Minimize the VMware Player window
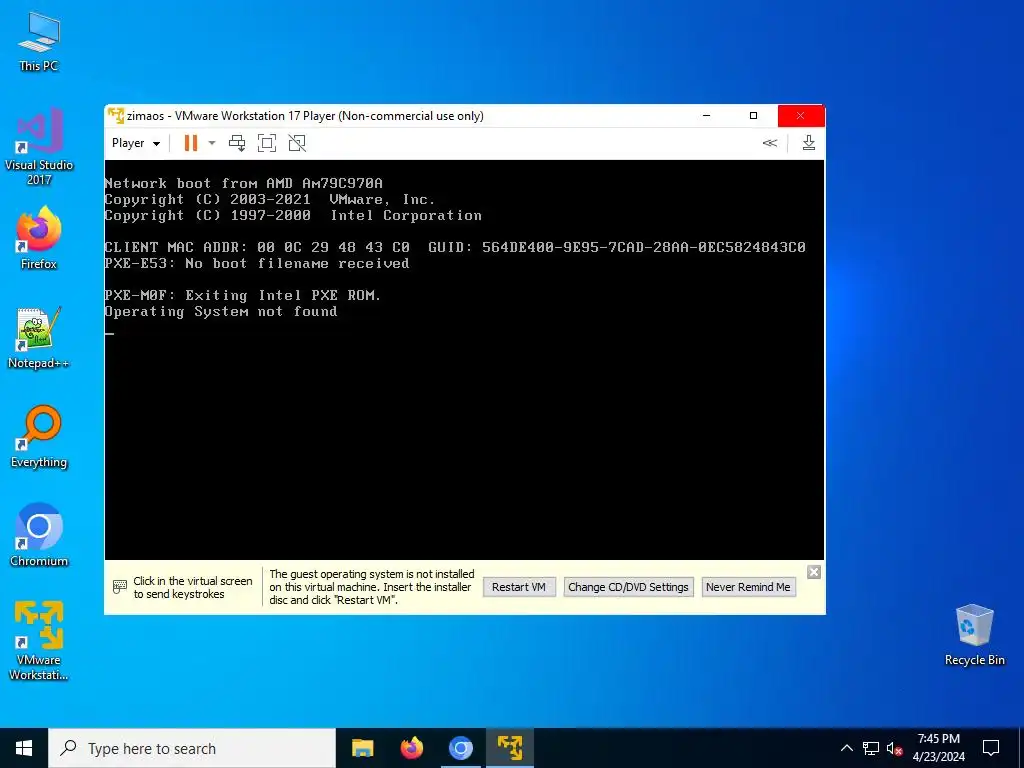This screenshot has height=768, width=1024. 706,116
